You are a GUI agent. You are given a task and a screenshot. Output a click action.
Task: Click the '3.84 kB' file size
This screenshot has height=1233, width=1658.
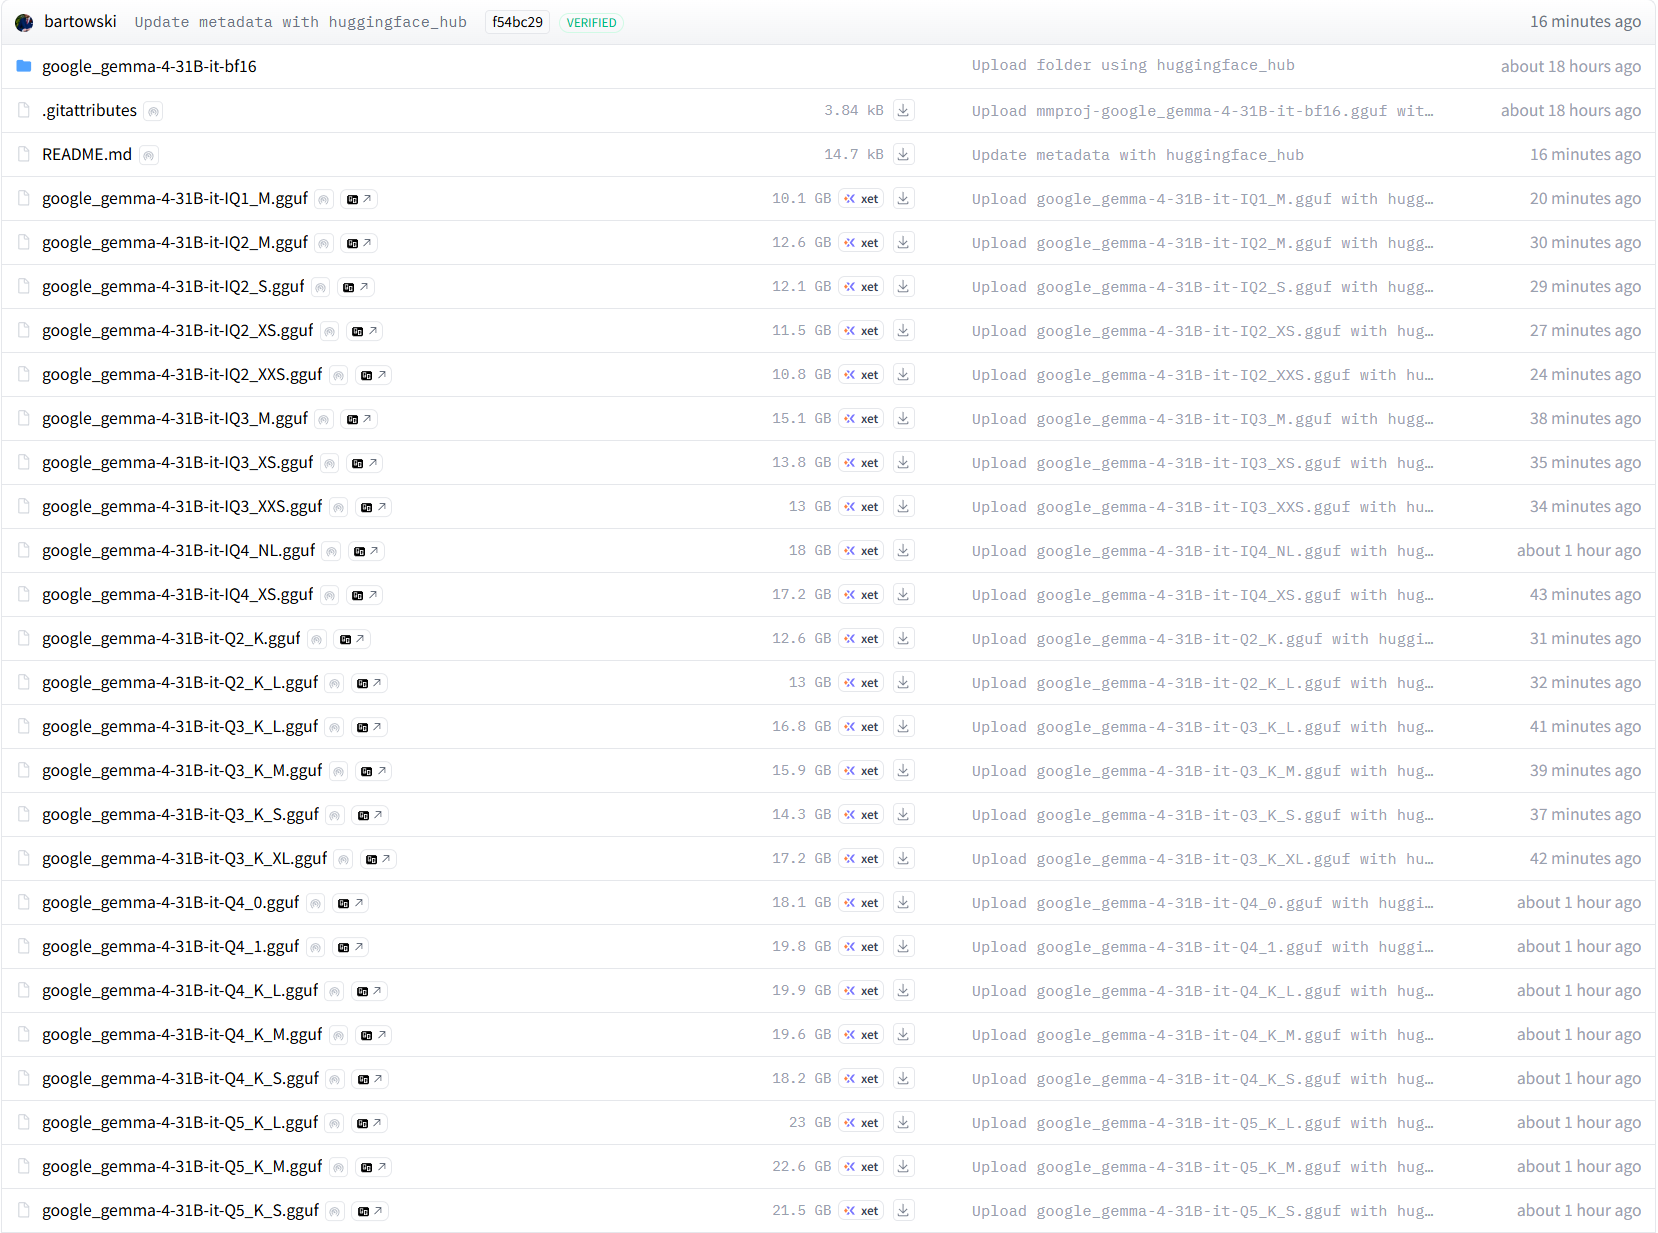[854, 110]
